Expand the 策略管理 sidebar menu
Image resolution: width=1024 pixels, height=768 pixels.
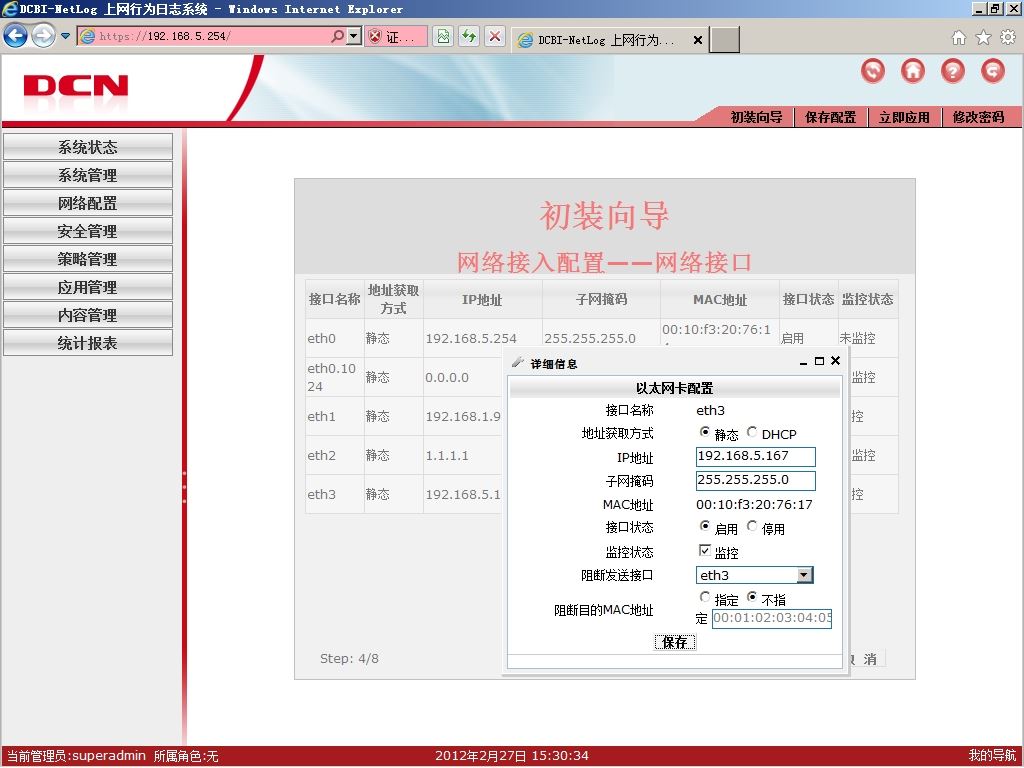click(88, 259)
